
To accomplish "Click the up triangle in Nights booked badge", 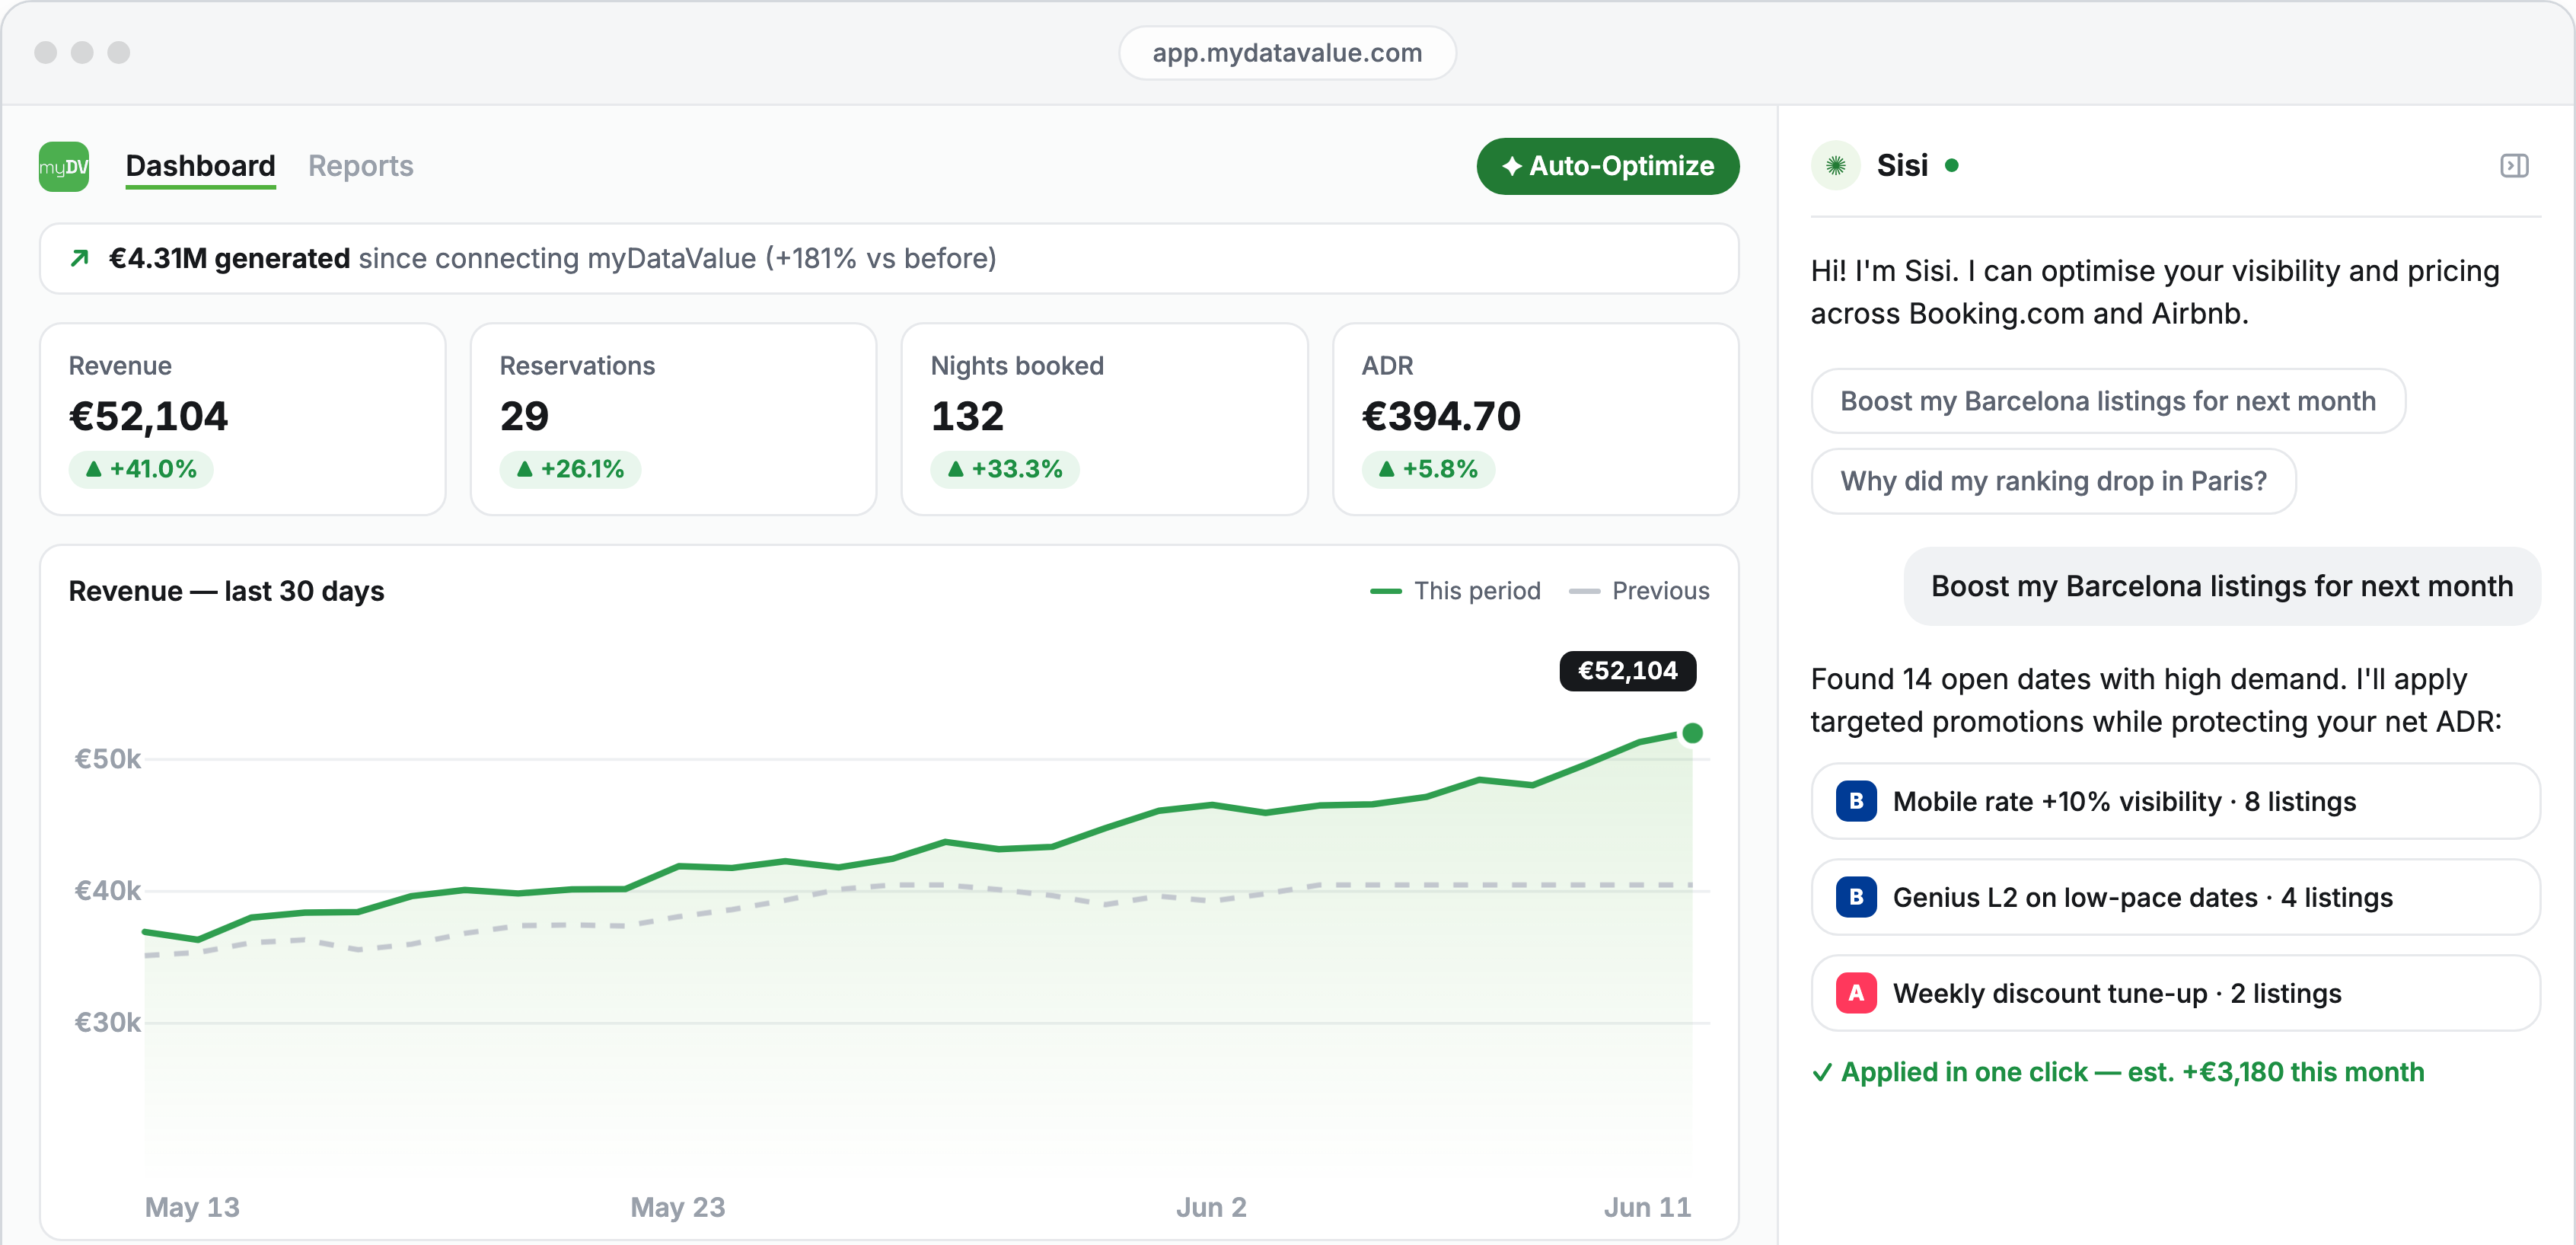I will tap(955, 468).
